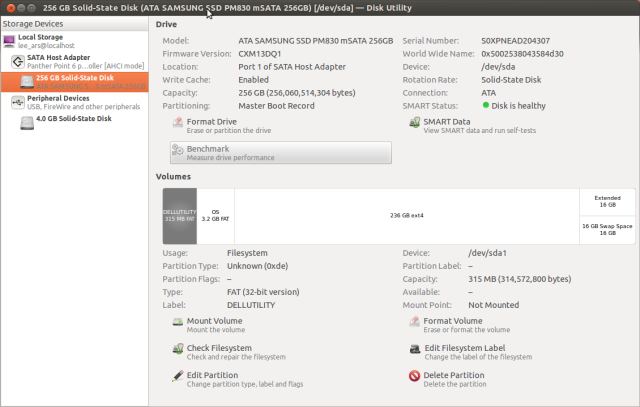The width and height of the screenshot is (640, 407).
Task: Click the Format Volume icon
Action: pos(415,322)
